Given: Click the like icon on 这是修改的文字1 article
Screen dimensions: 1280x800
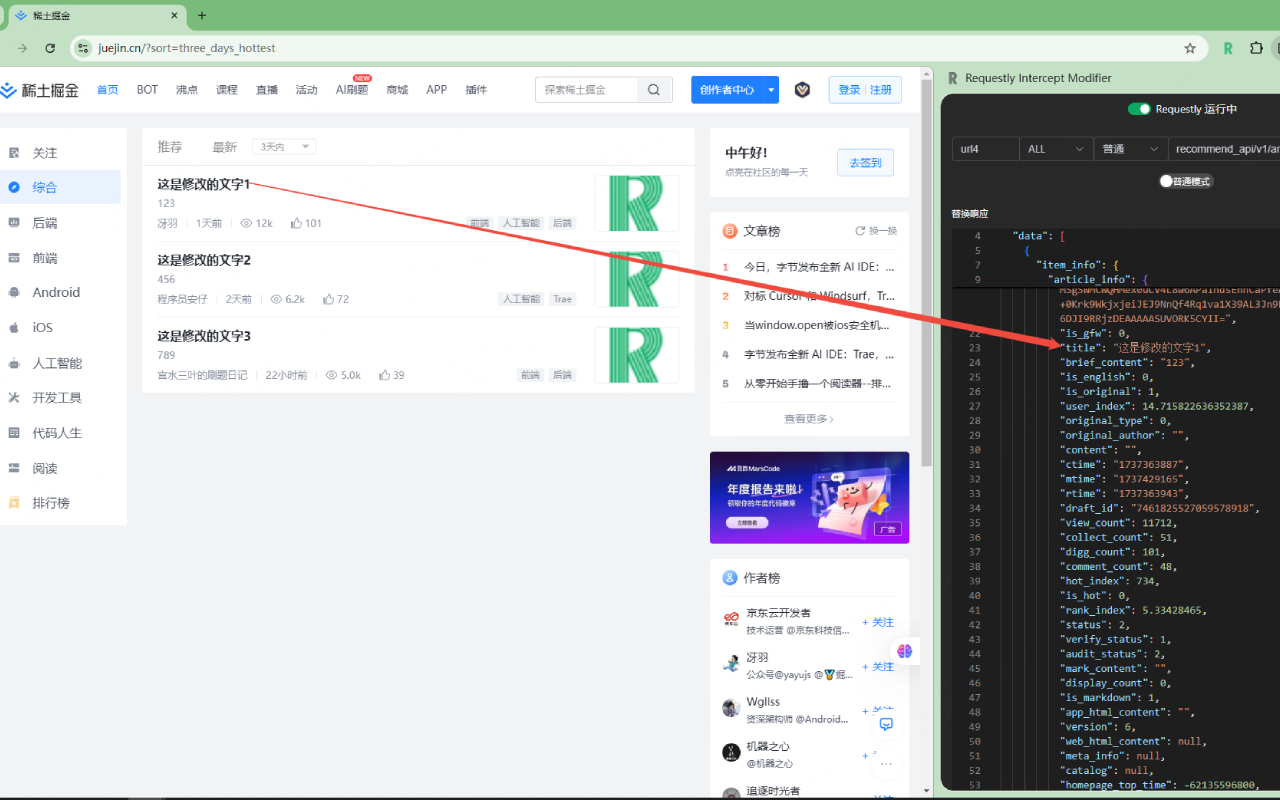Looking at the screenshot, I should coord(297,223).
